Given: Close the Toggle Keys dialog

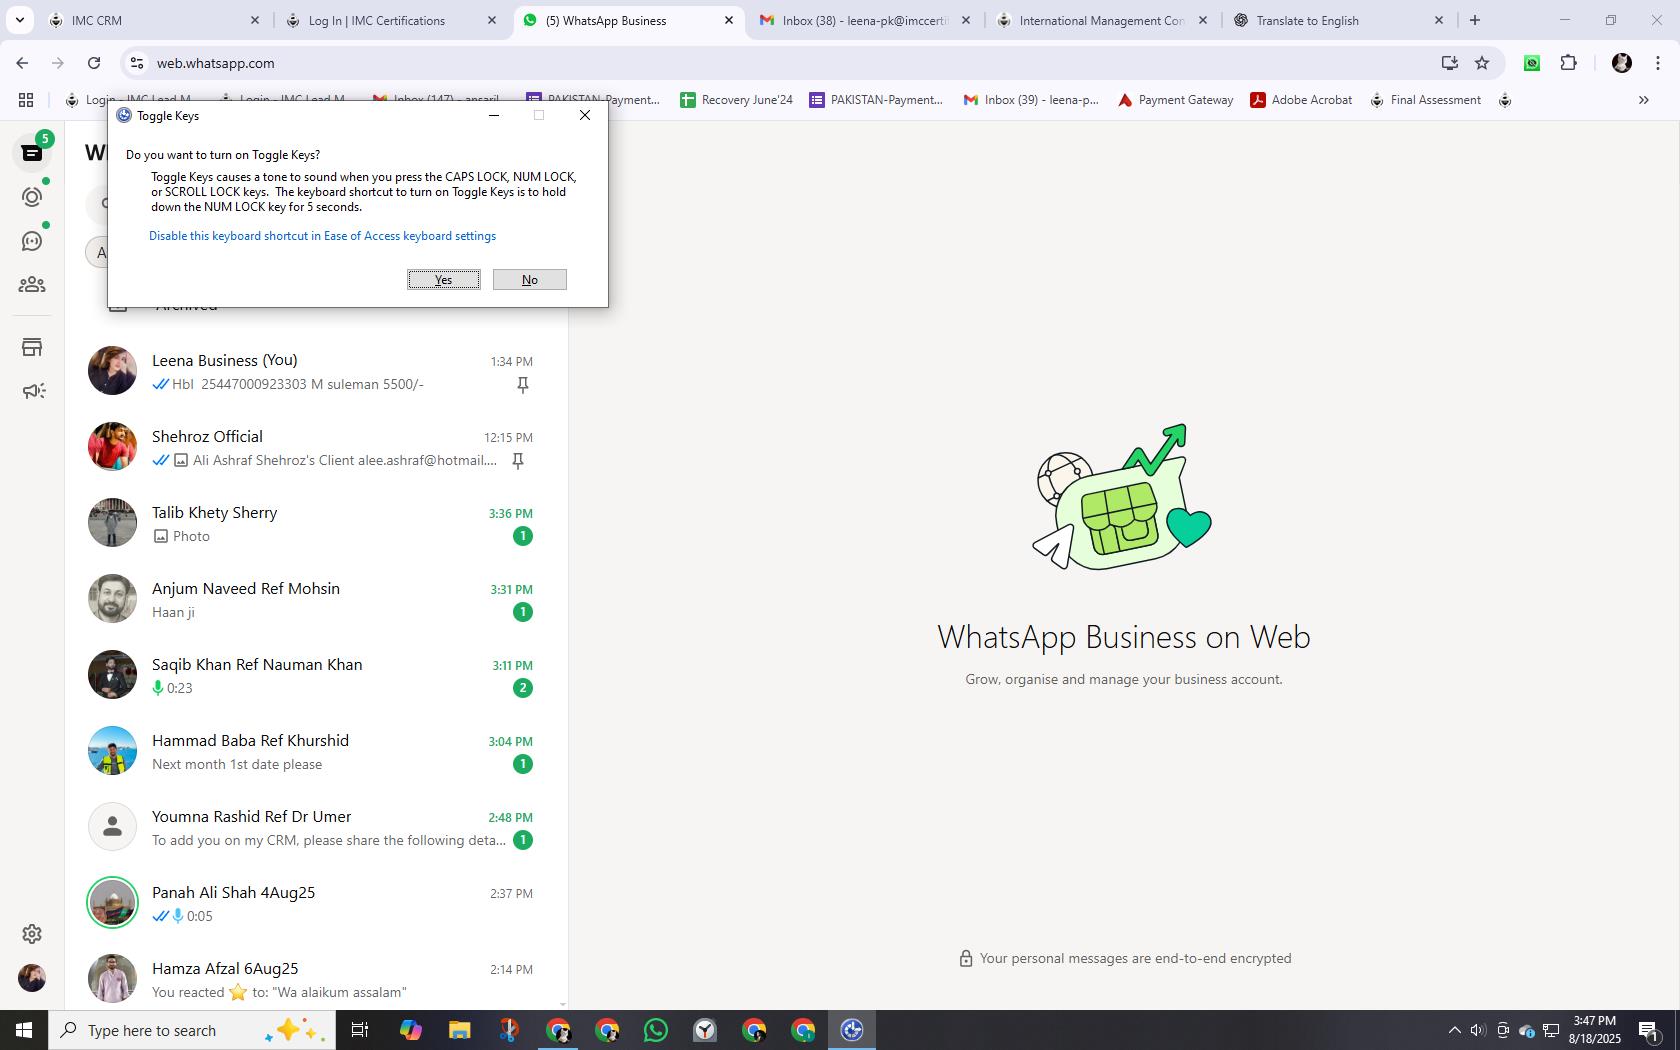Looking at the screenshot, I should click(x=585, y=115).
